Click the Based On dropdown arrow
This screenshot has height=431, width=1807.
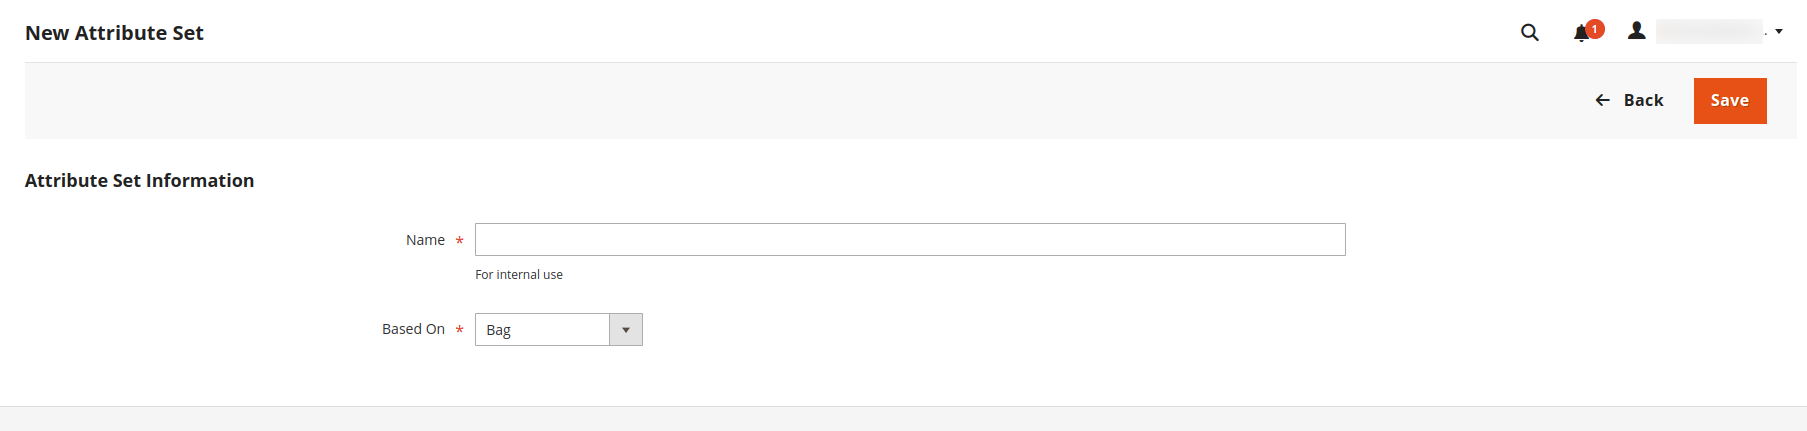point(626,330)
